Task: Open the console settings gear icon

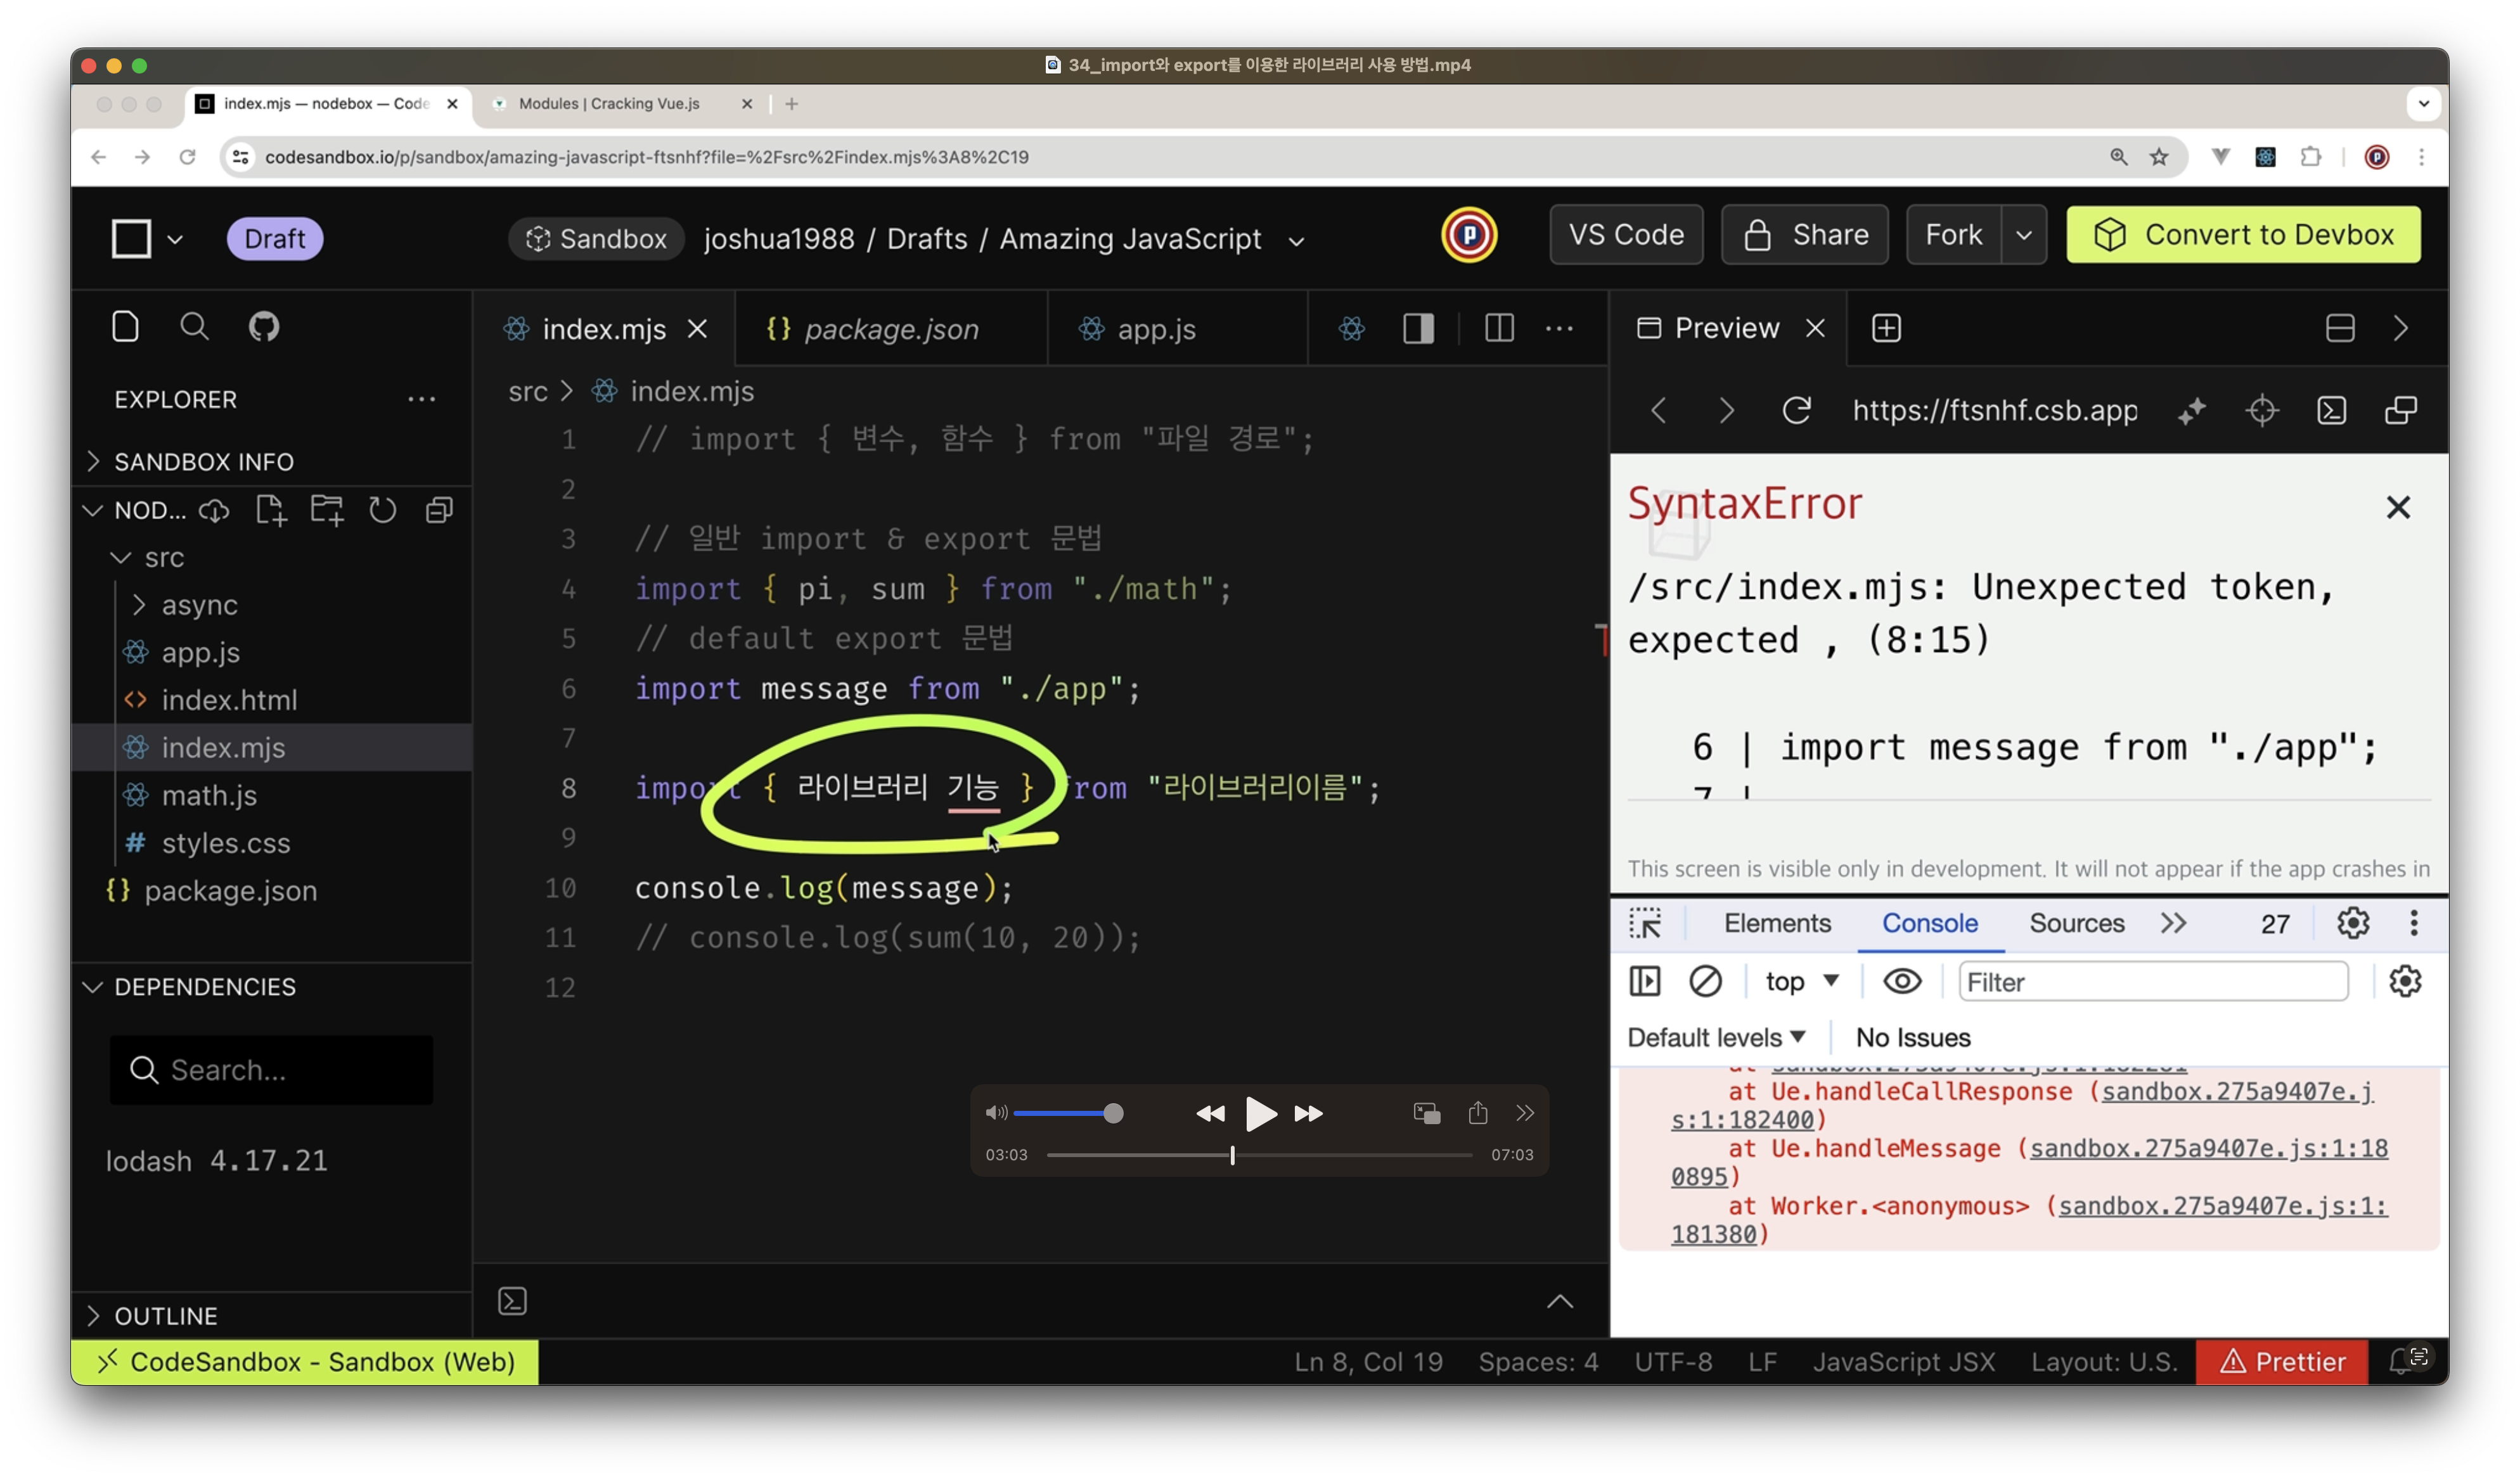Action: [x=2404, y=981]
